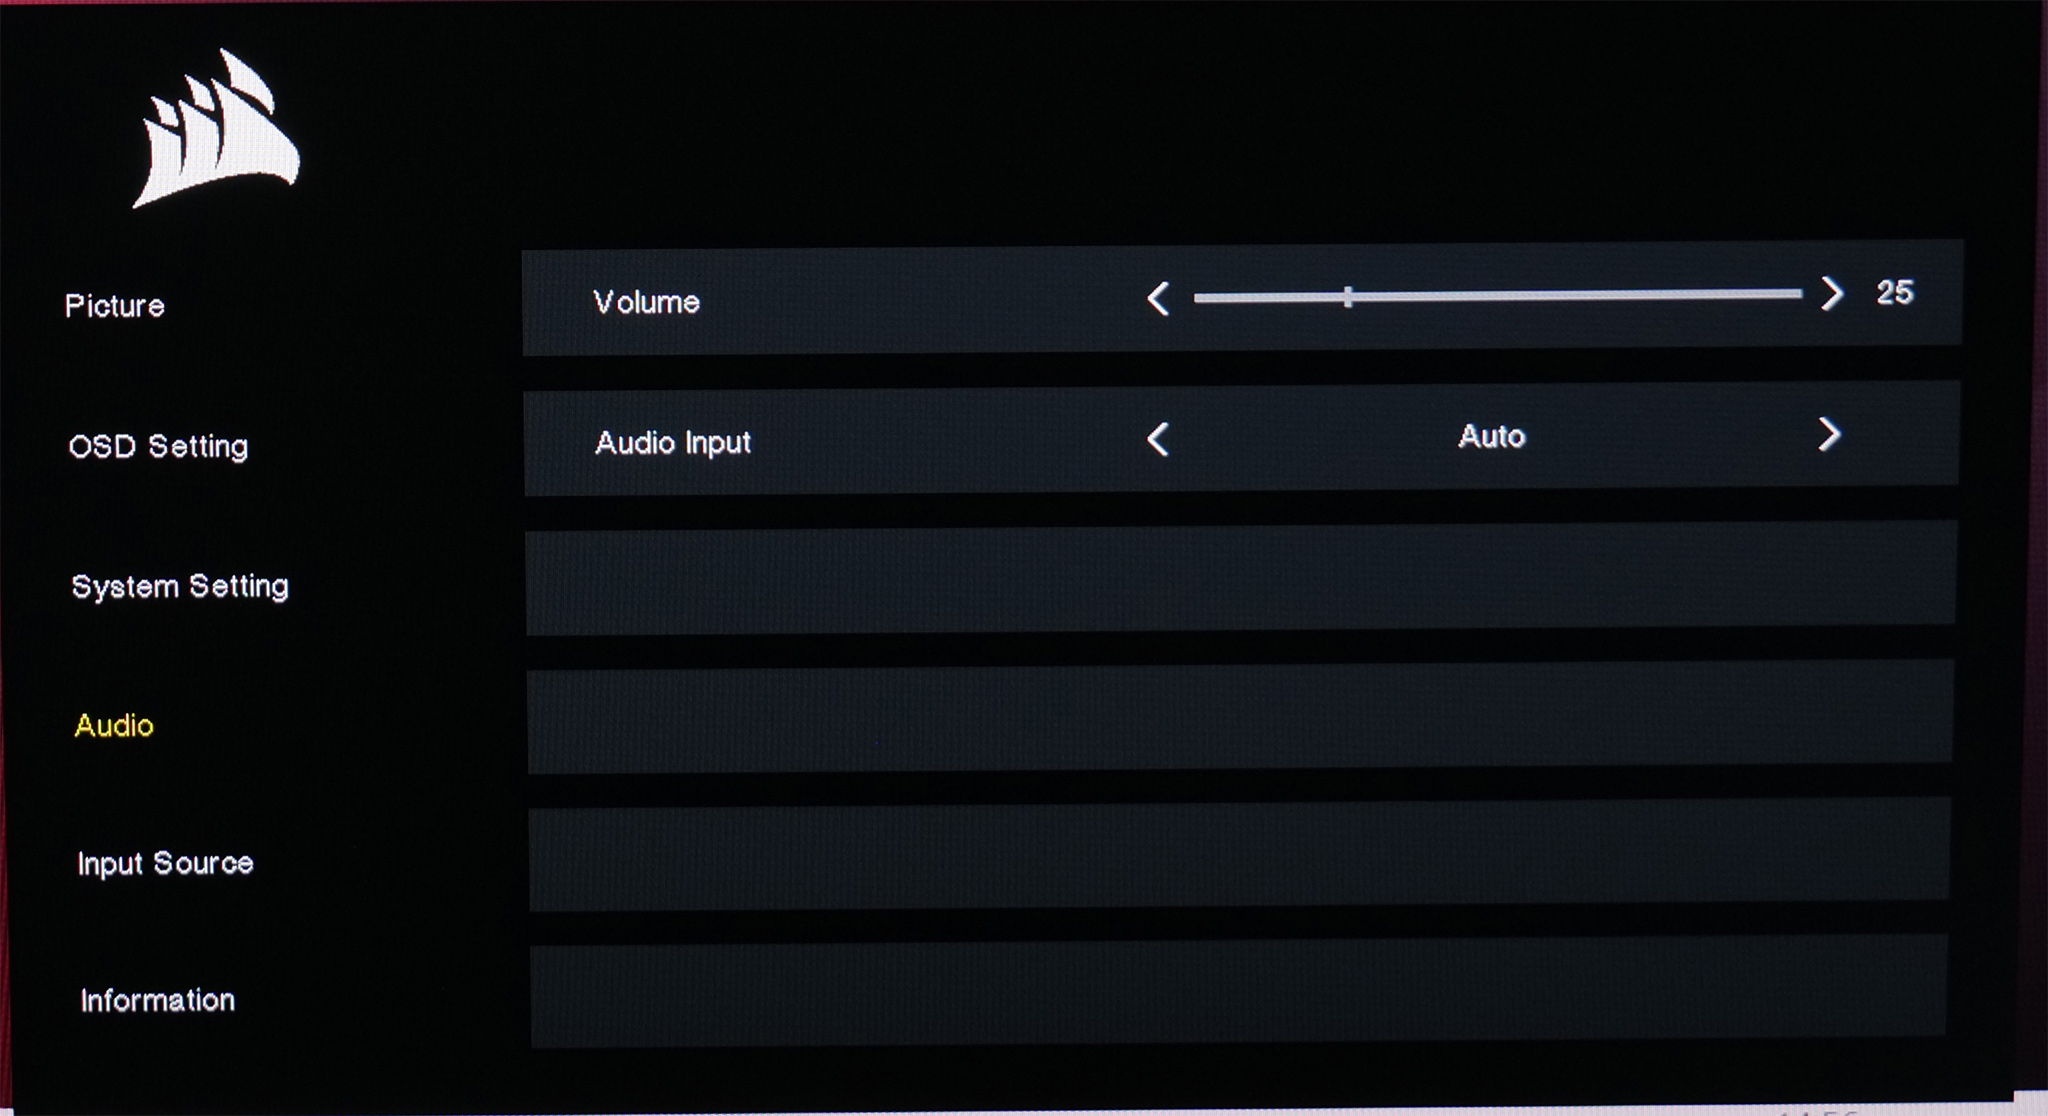Click the Auto audio input value

(x=1491, y=437)
